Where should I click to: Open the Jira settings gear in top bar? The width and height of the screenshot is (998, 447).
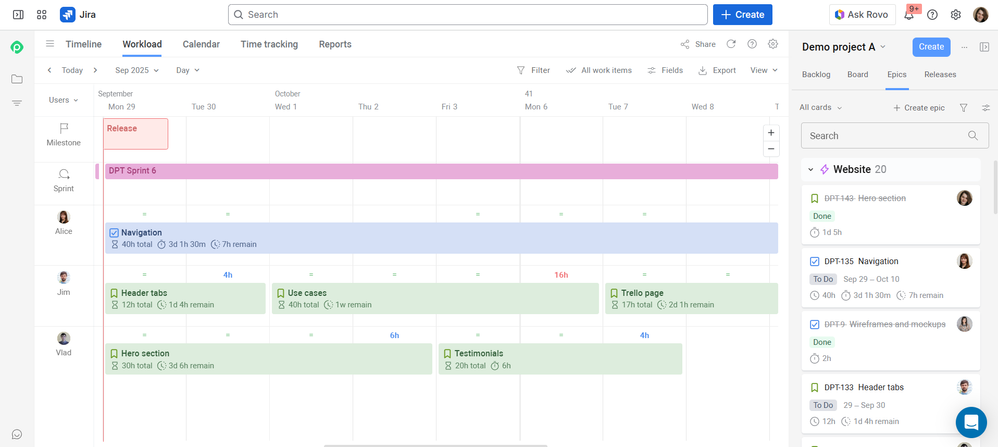(x=955, y=15)
